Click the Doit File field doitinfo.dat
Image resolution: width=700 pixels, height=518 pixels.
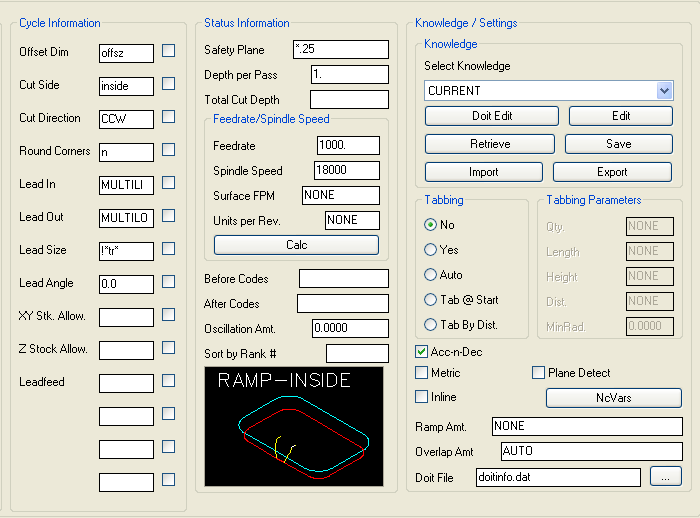[x=558, y=477]
